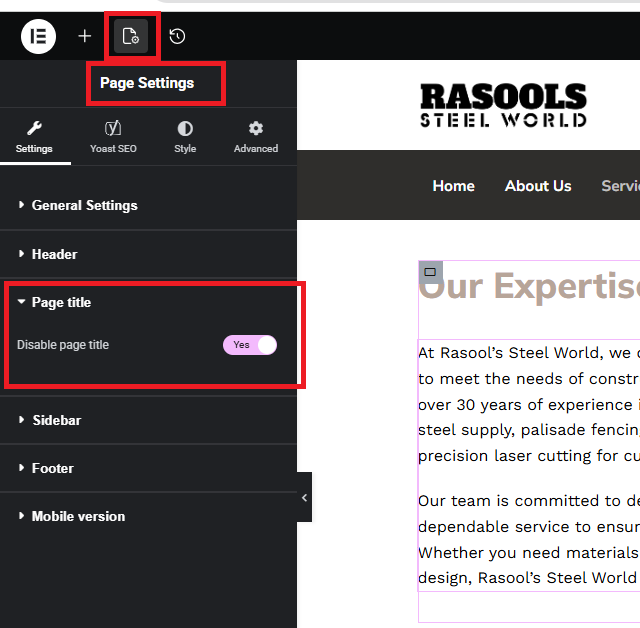Open Page Settings document icon
Screen dimensions: 640x628
tap(131, 36)
